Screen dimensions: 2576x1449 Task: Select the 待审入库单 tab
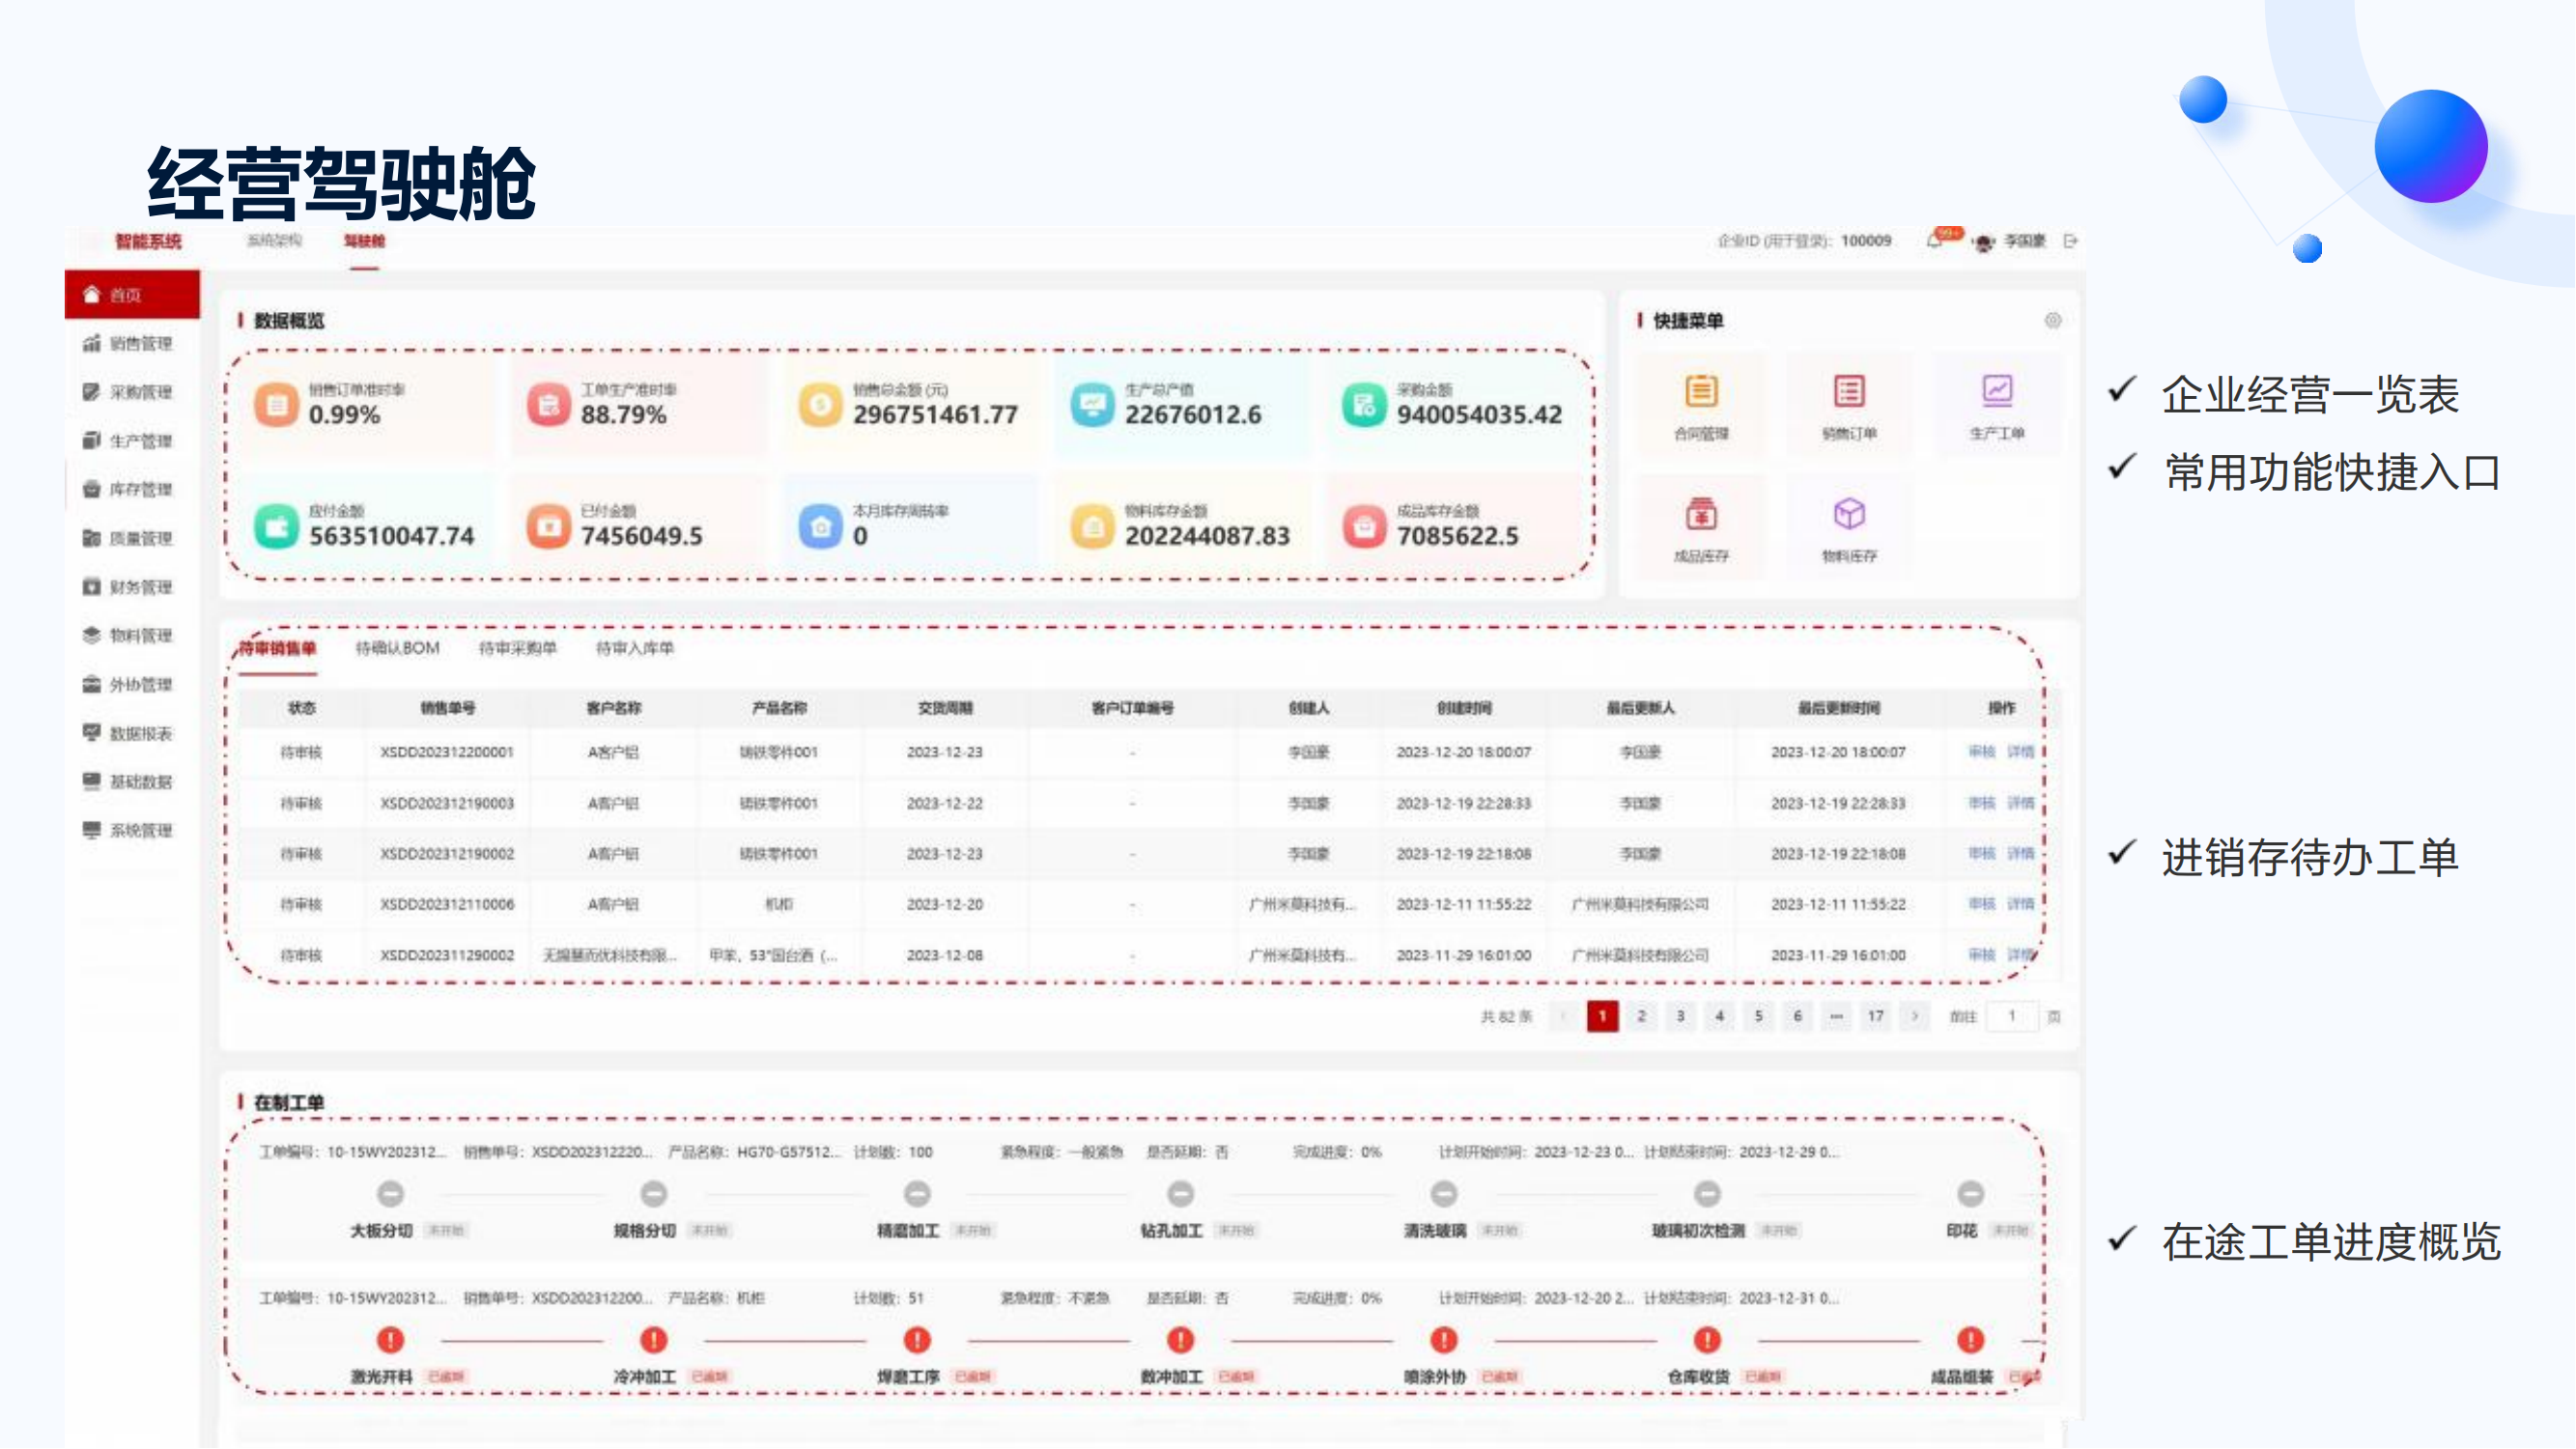(x=635, y=648)
